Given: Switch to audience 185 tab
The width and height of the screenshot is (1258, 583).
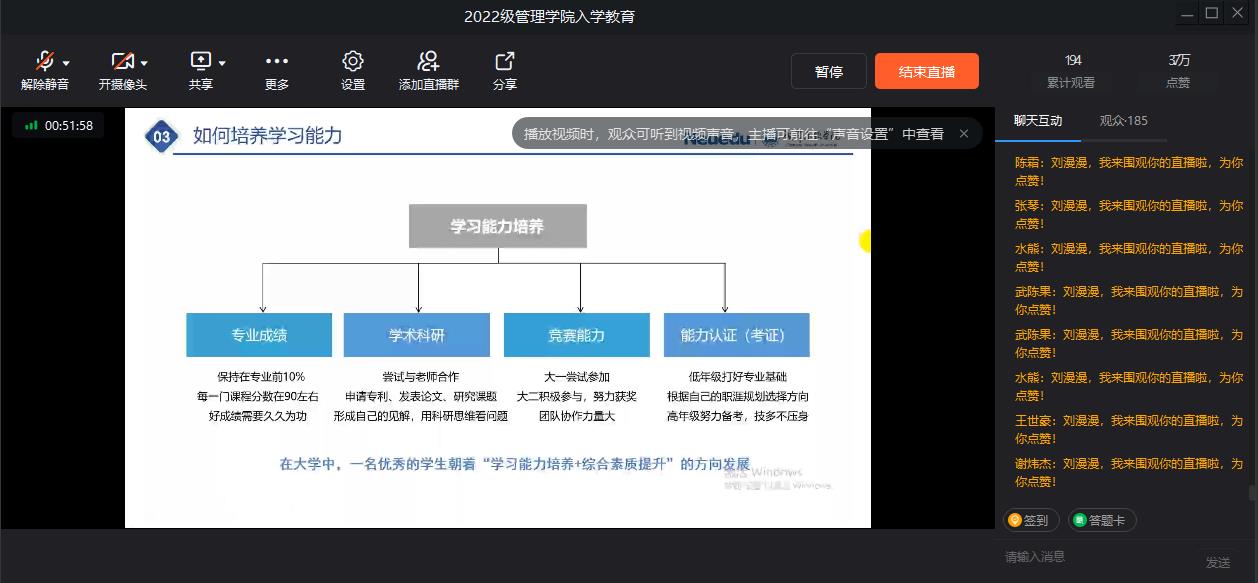Looking at the screenshot, I should pos(1124,121).
